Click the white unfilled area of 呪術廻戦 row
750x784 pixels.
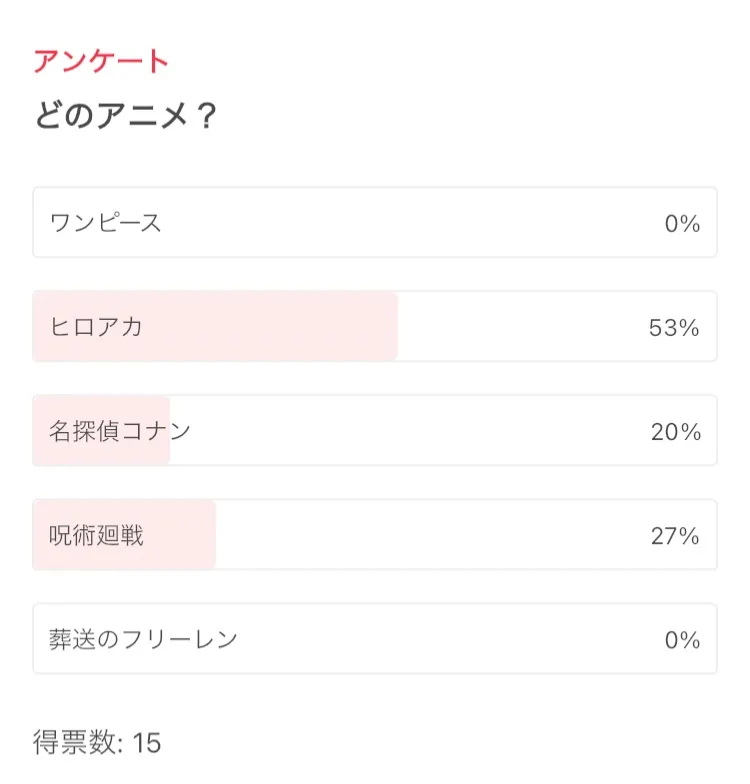click(x=430, y=535)
